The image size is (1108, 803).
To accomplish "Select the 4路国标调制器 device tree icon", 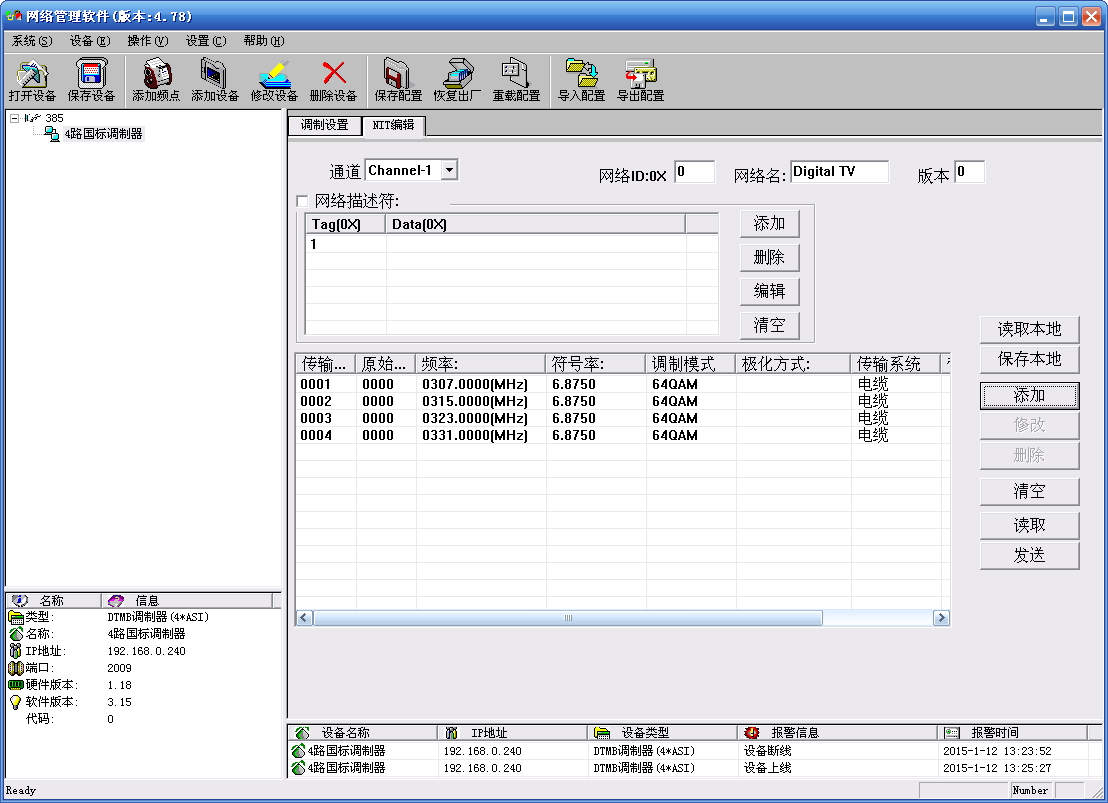I will pos(52,134).
